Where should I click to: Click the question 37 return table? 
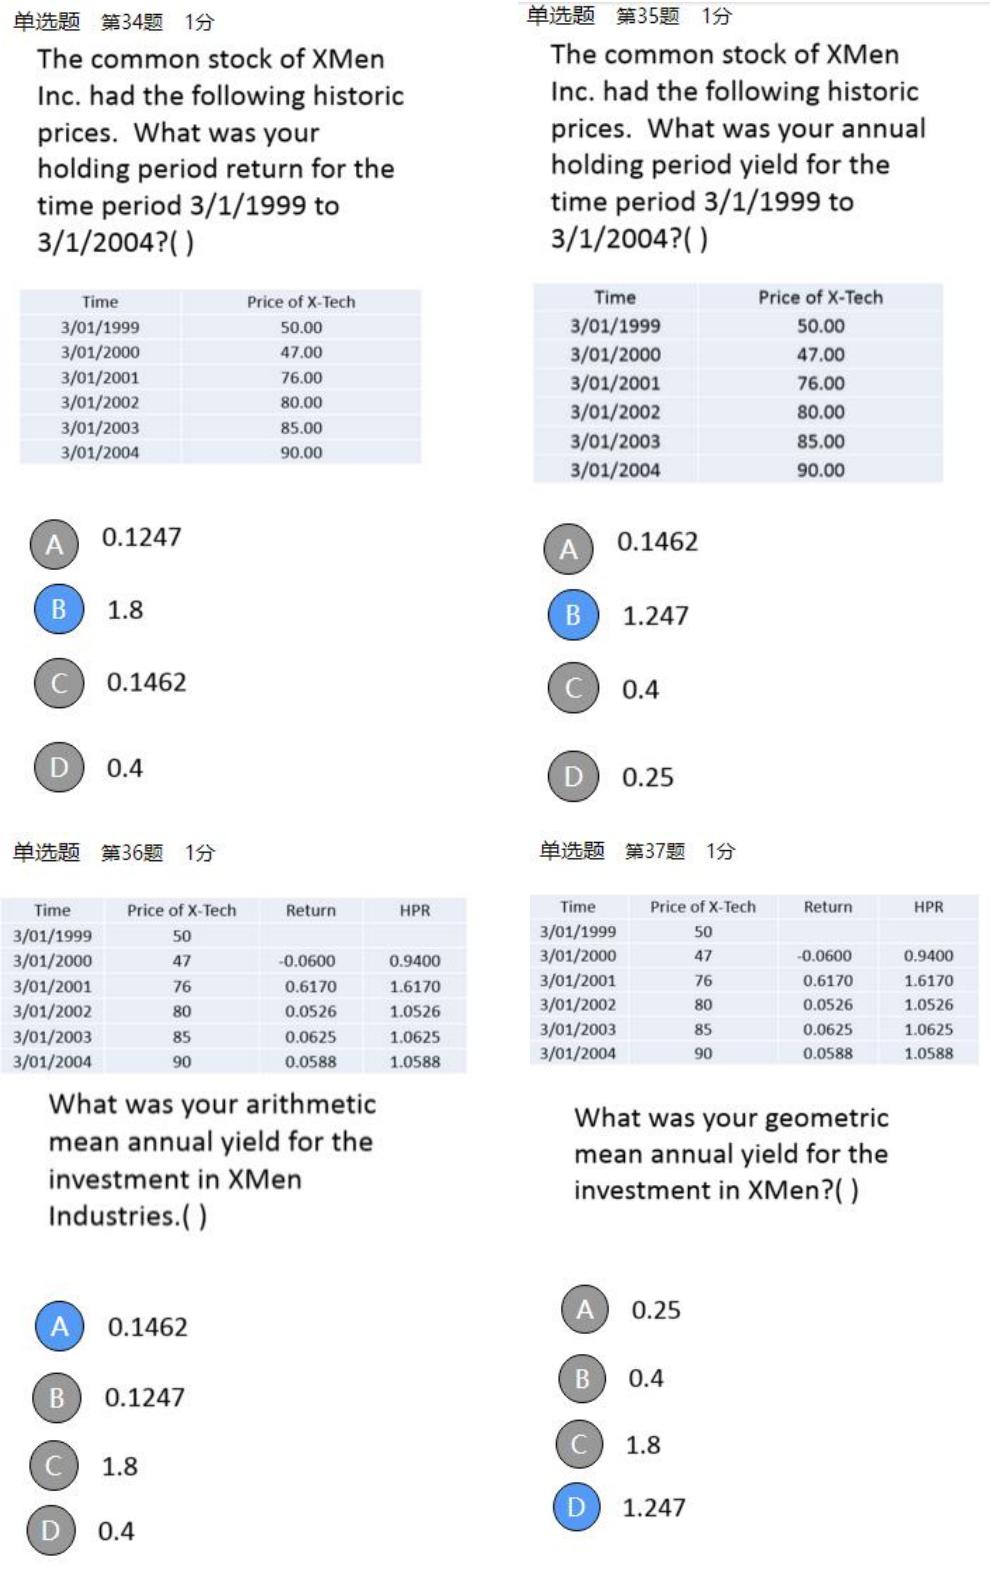point(754,979)
